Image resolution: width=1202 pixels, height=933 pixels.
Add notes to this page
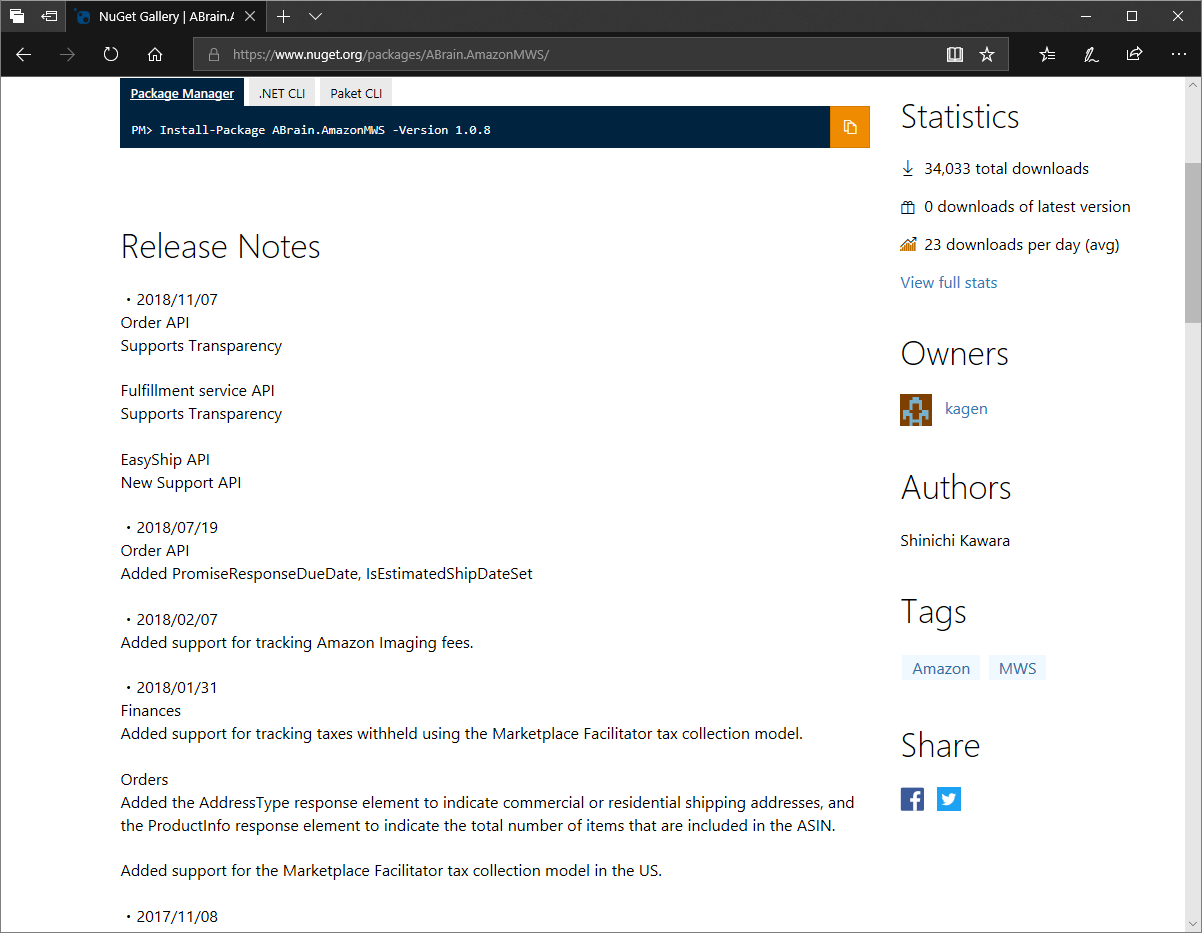coord(1091,54)
